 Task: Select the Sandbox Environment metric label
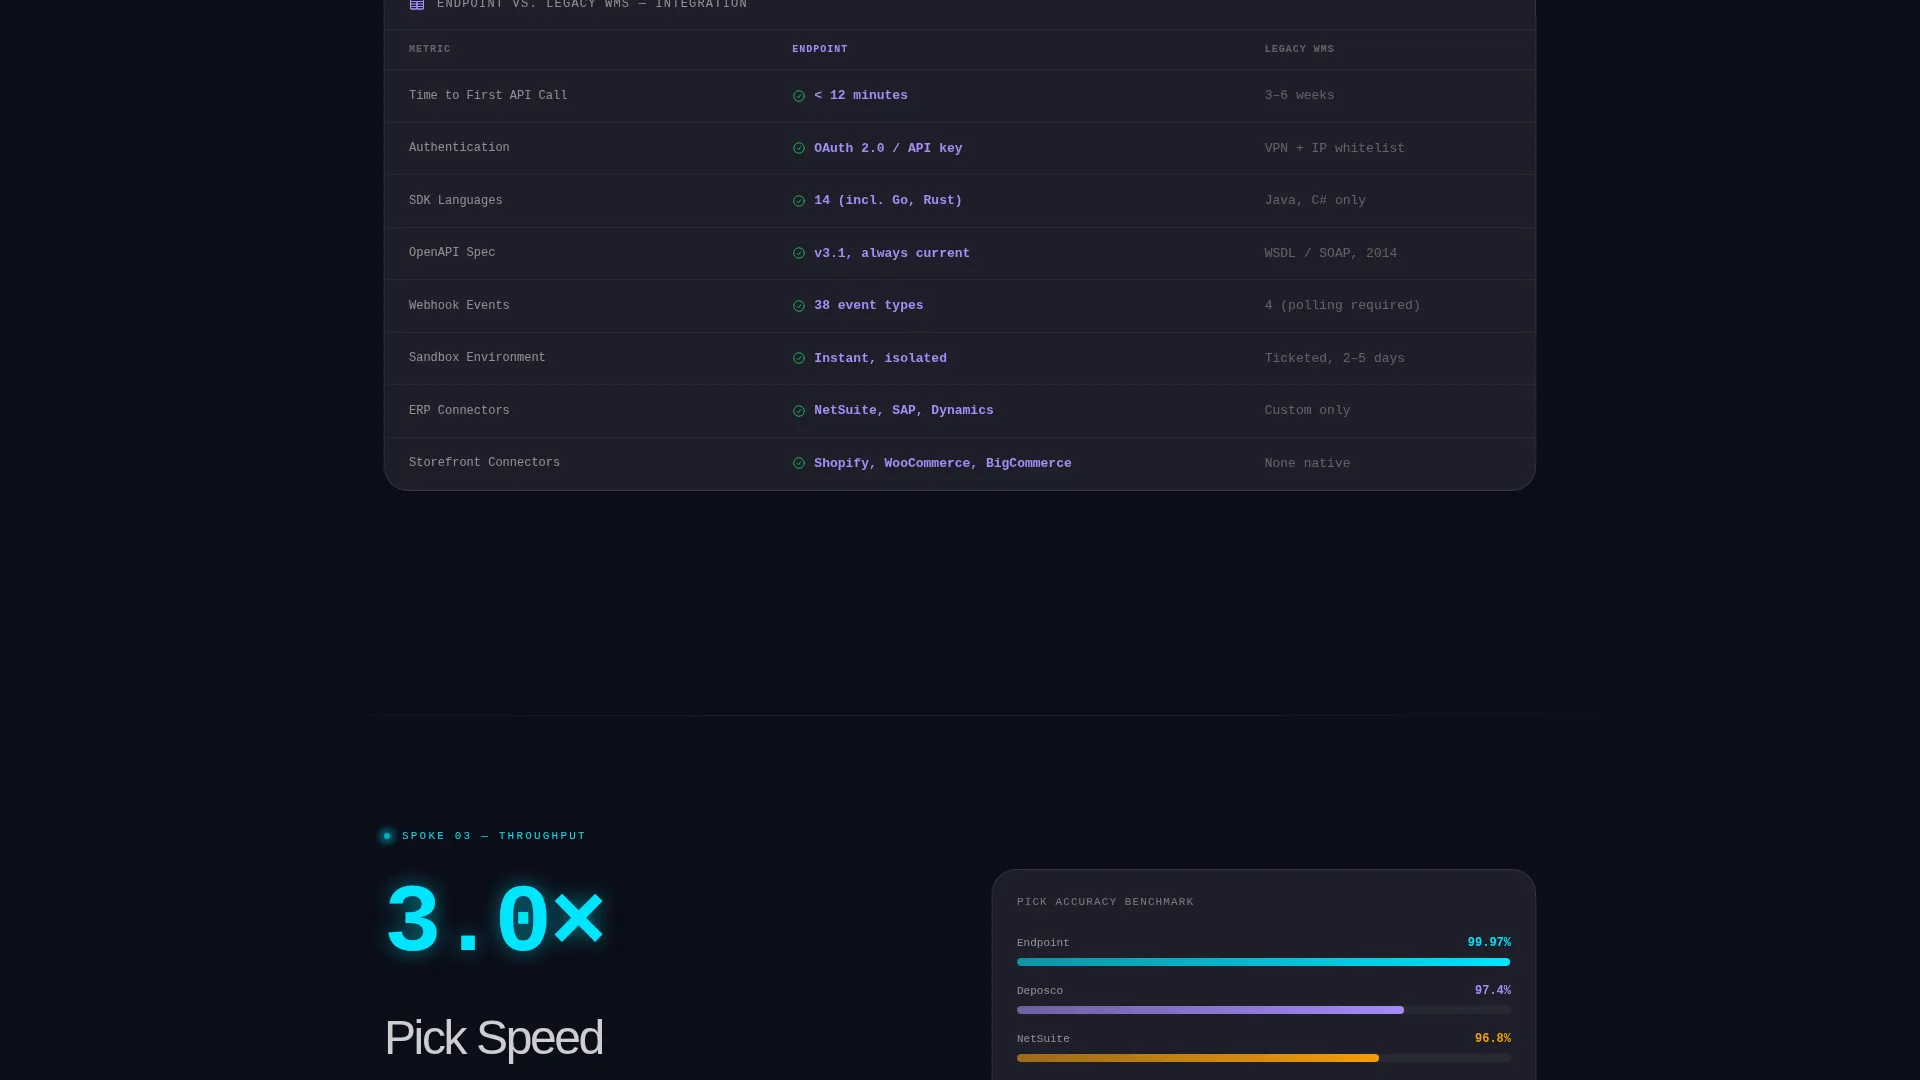pyautogui.click(x=477, y=358)
